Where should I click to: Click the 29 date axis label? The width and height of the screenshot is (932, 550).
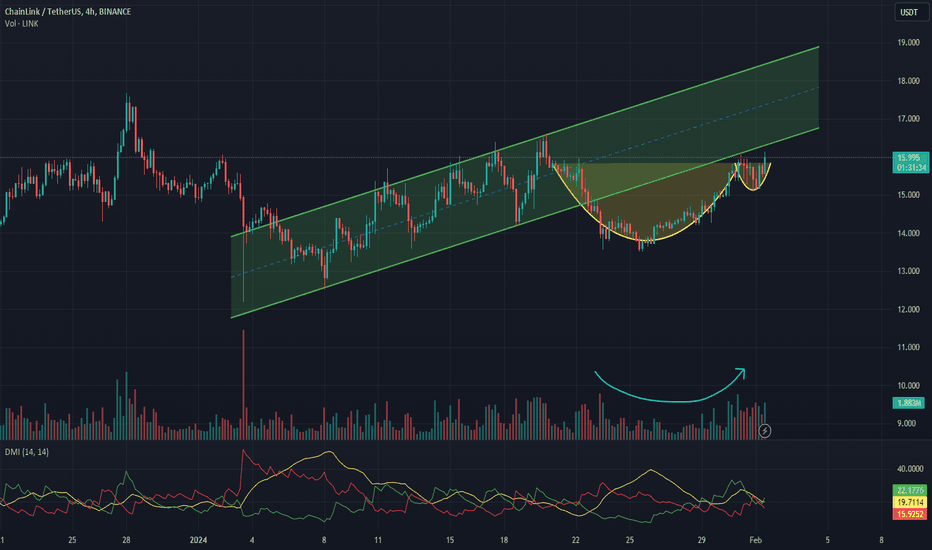click(x=701, y=540)
